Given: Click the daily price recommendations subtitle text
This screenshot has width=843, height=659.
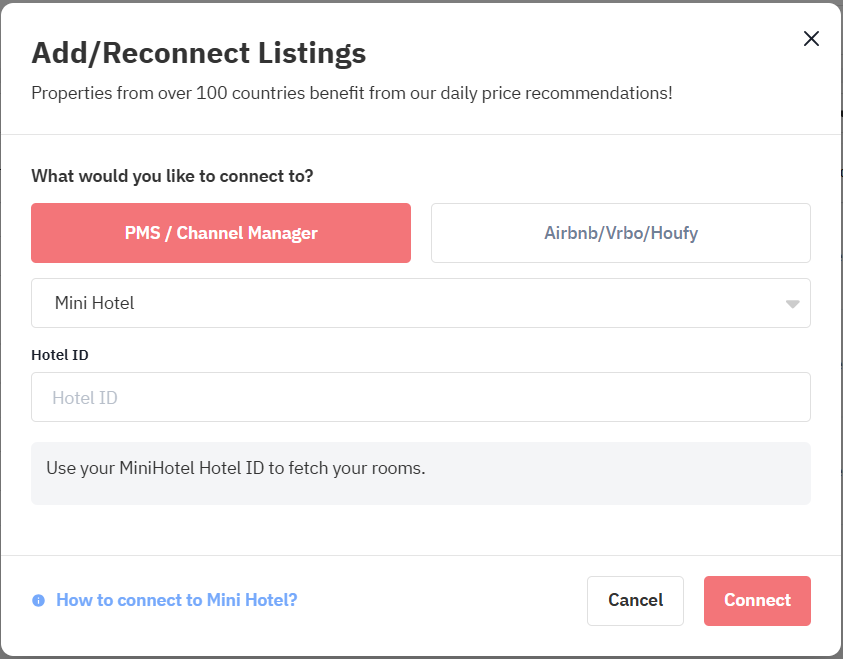Looking at the screenshot, I should pos(352,93).
